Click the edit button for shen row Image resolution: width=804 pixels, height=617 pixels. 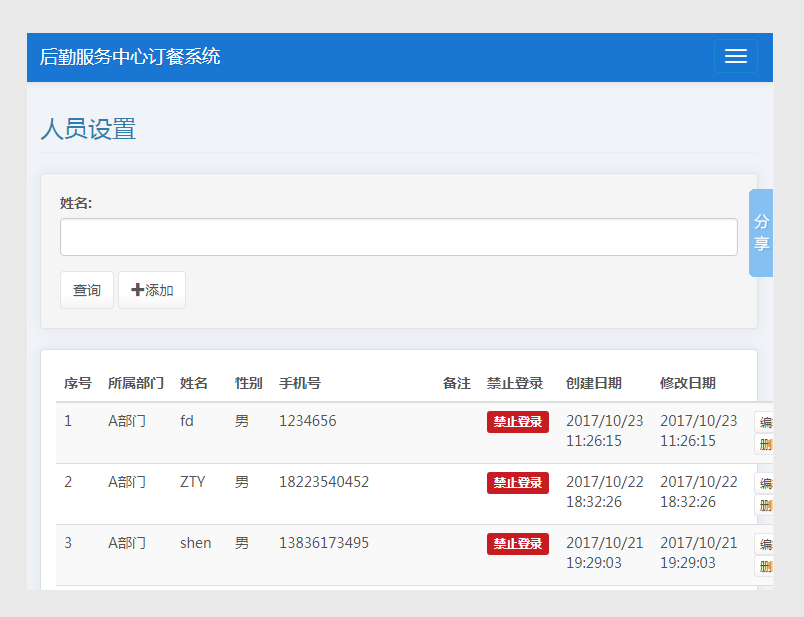click(765, 545)
